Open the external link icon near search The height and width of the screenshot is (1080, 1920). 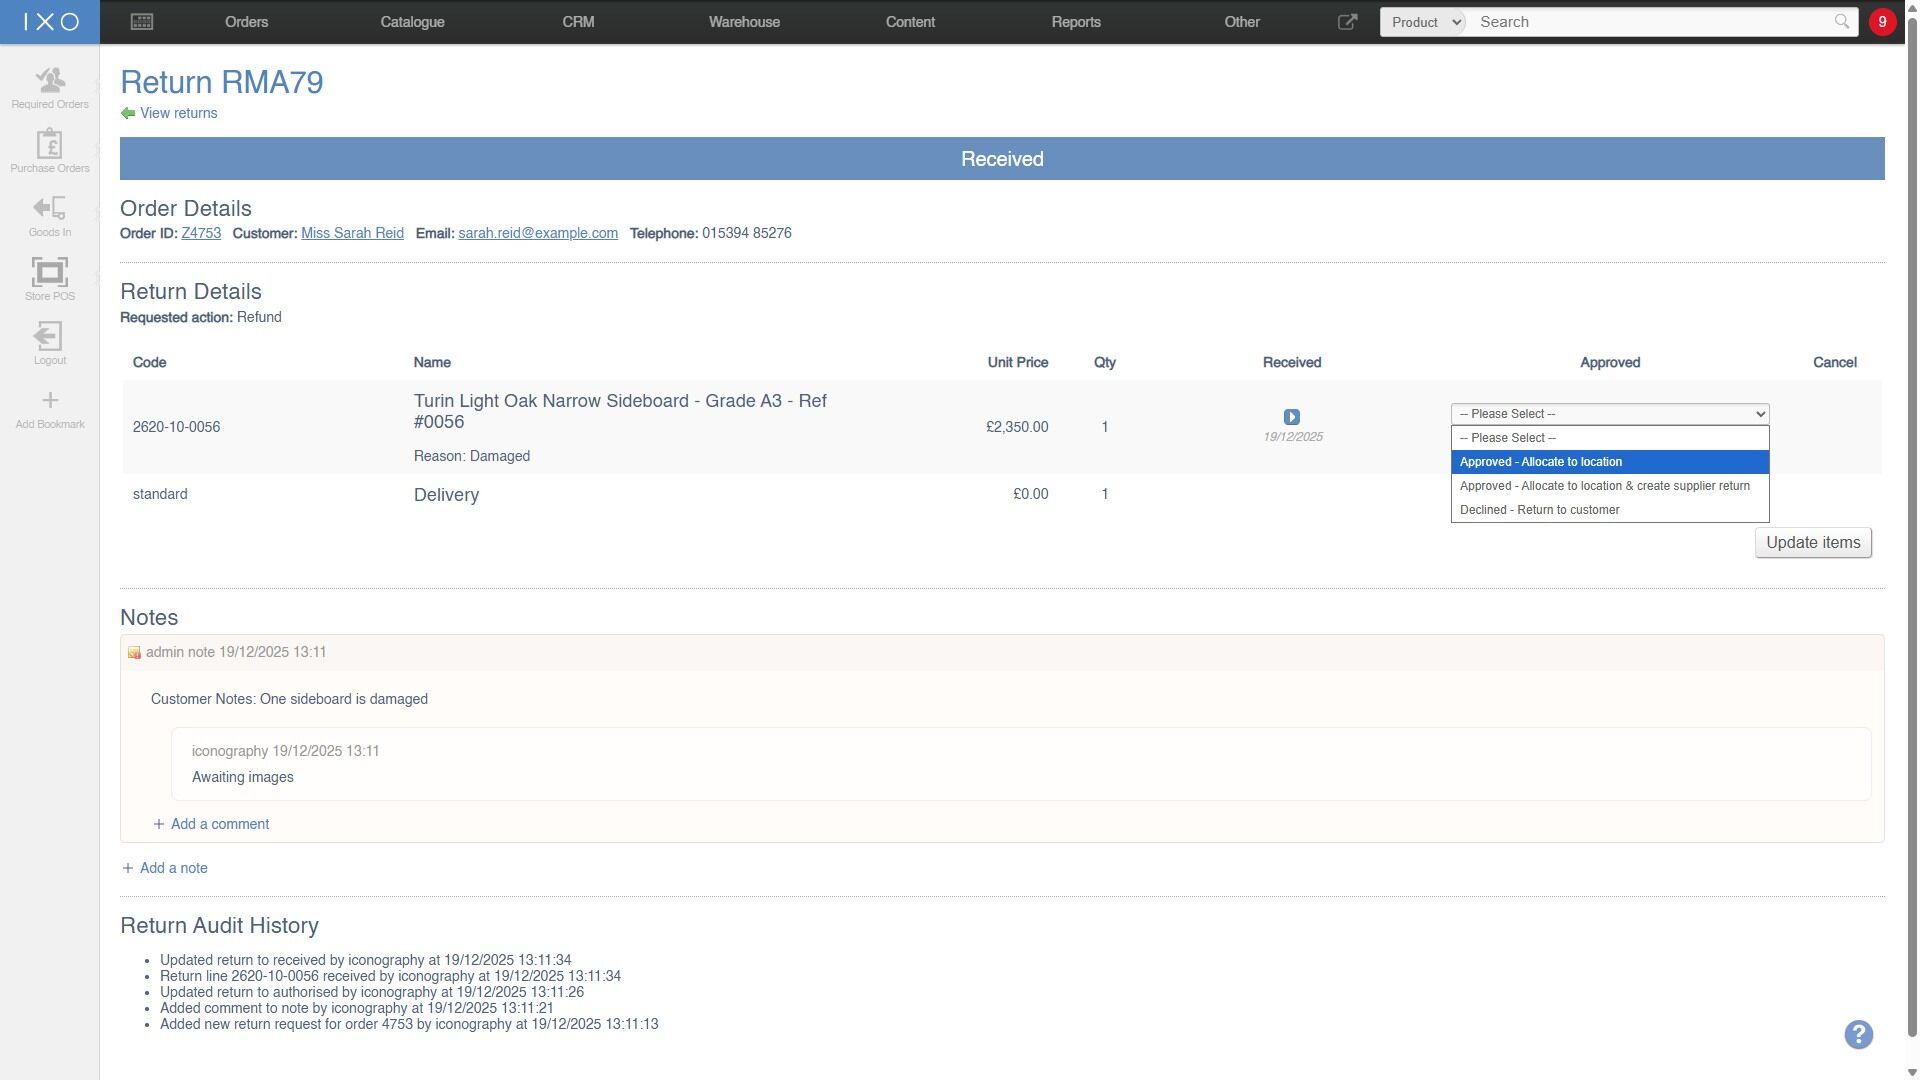[x=1347, y=22]
